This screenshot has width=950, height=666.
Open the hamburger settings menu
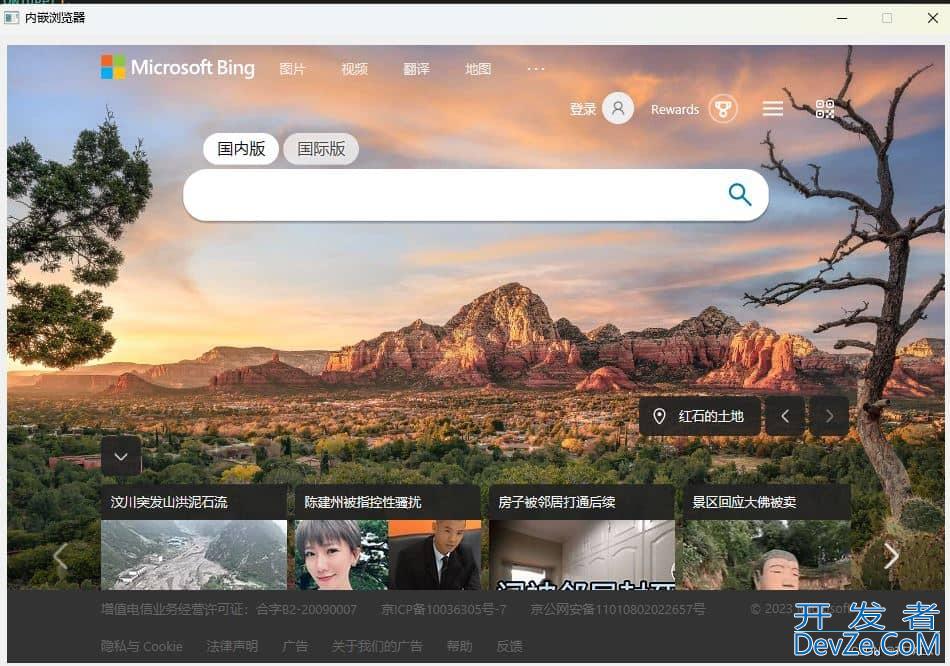(x=772, y=109)
